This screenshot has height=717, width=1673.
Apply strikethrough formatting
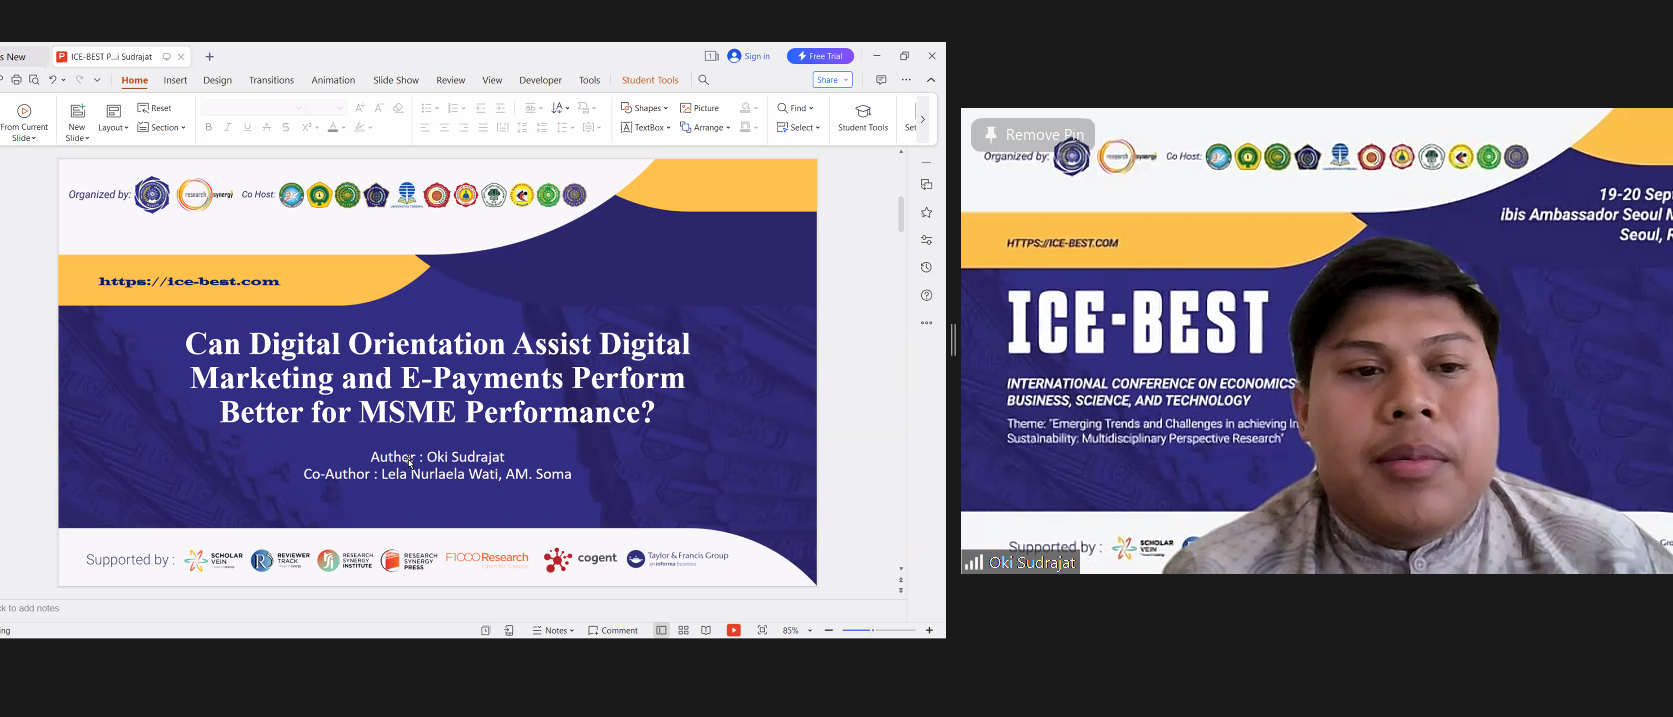tap(266, 128)
